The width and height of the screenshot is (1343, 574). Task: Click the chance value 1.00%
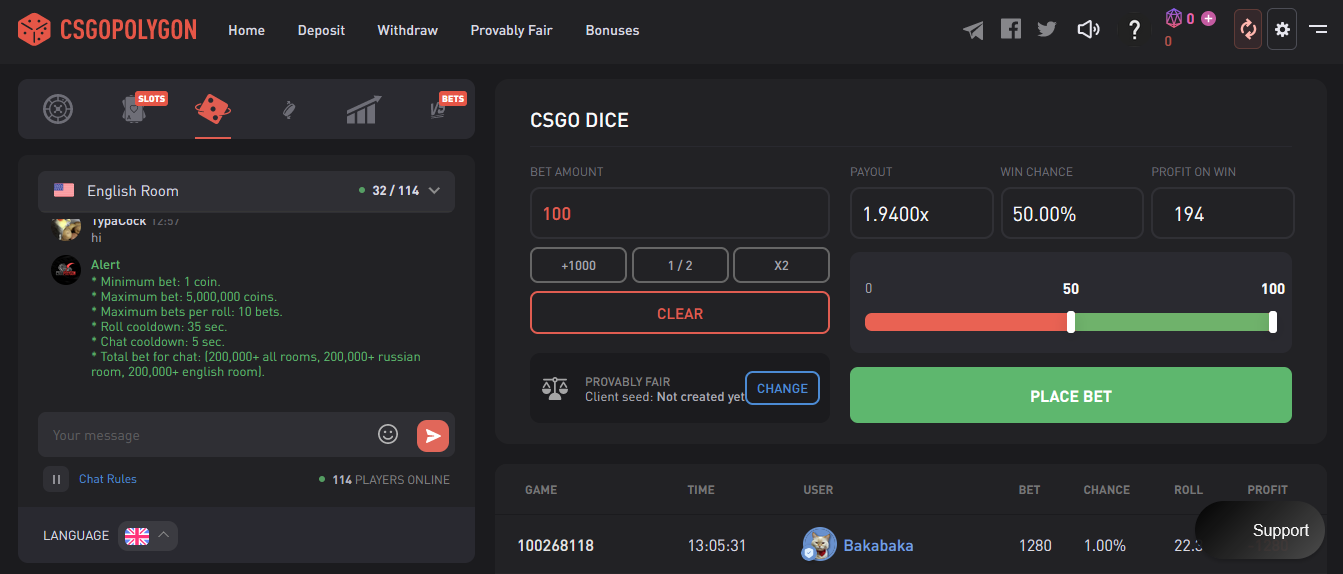(x=1105, y=545)
